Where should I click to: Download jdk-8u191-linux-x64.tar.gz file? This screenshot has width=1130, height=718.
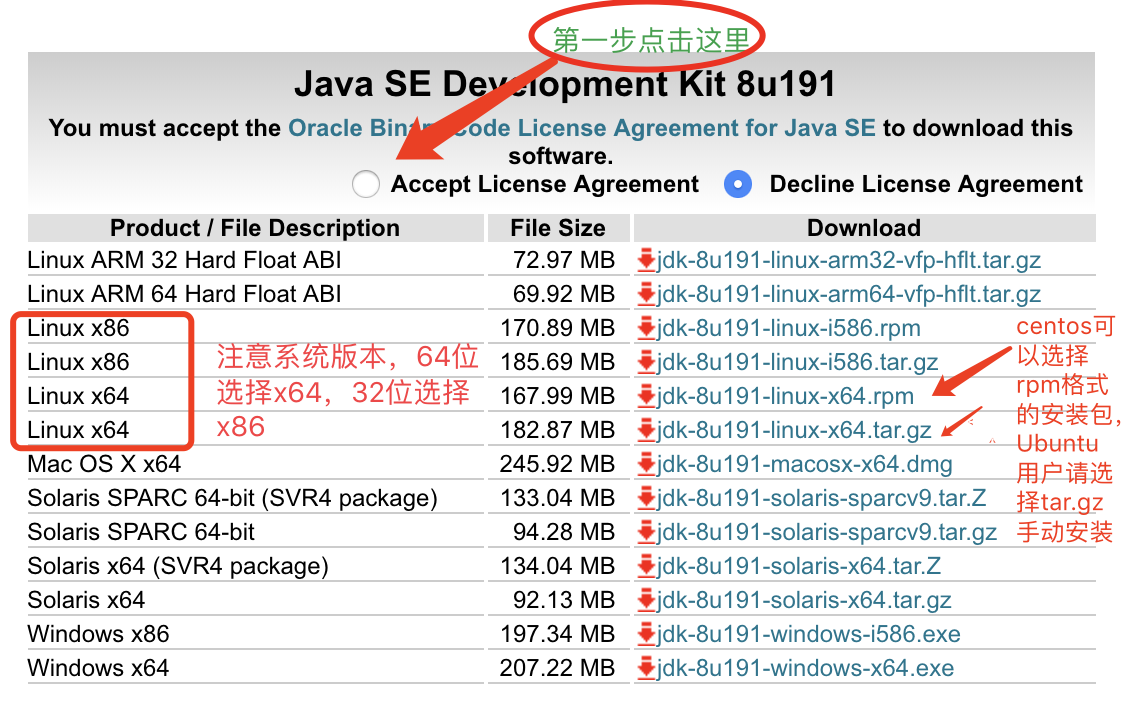(x=793, y=429)
